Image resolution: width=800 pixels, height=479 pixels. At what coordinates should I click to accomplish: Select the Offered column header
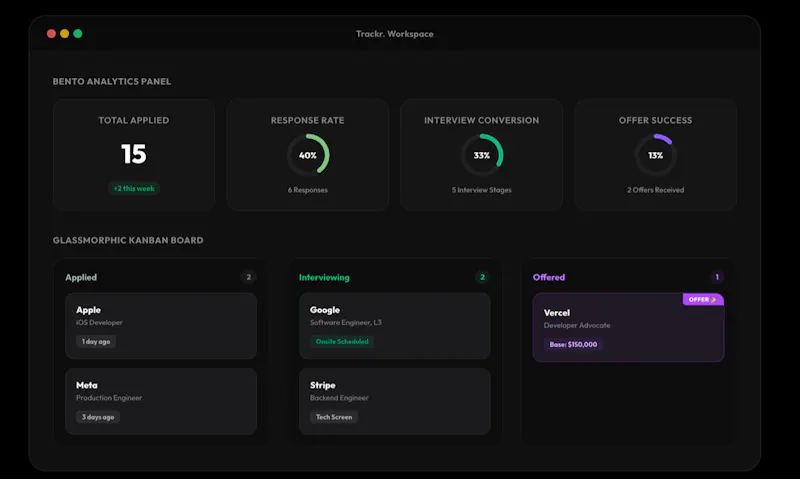tap(549, 278)
